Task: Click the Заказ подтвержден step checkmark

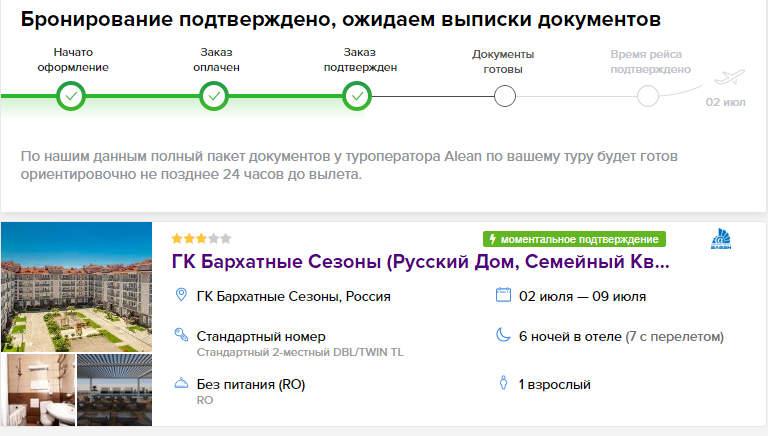Action: 357,96
